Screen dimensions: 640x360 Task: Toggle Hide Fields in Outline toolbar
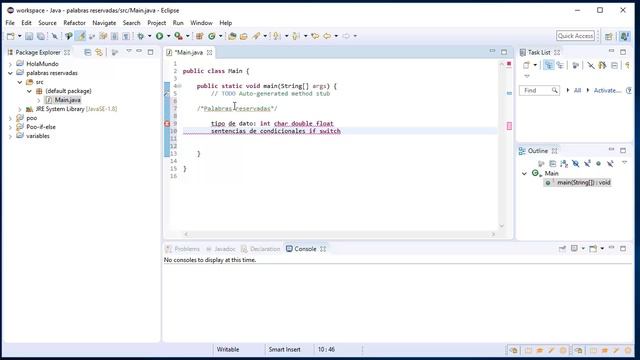pyautogui.click(x=576, y=164)
